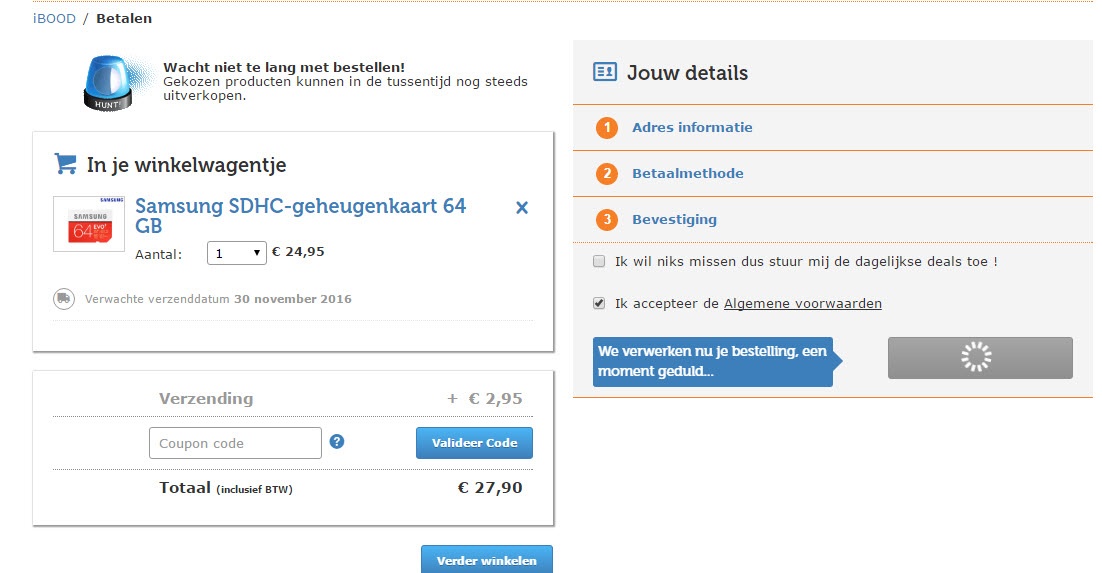Click the blue Hunt siren icon
The height and width of the screenshot is (573, 1102).
[x=111, y=82]
